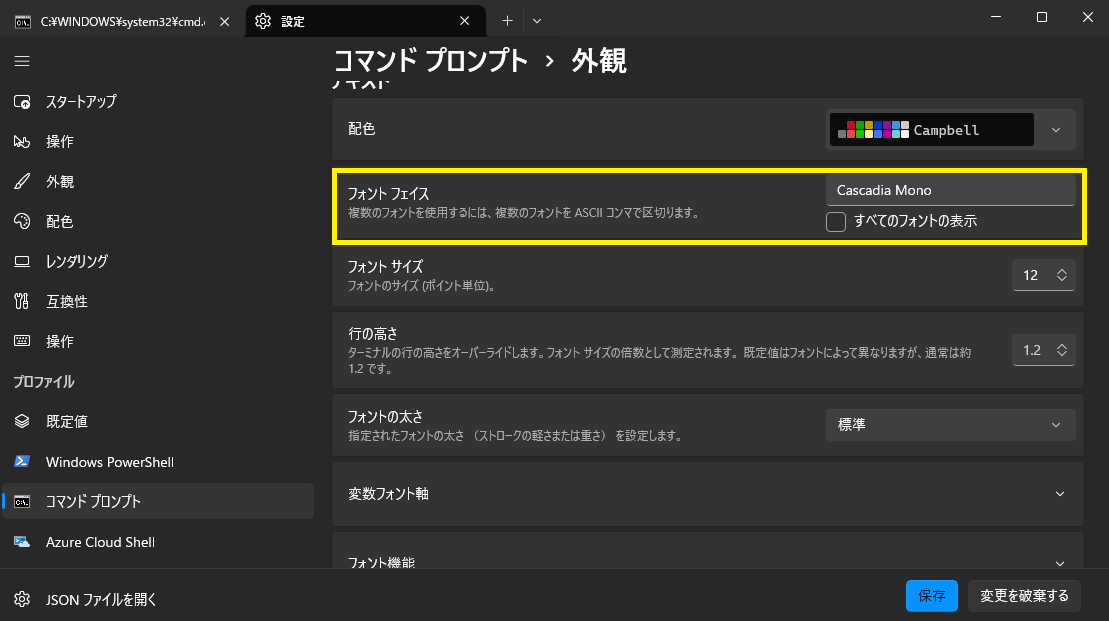Click the 変更を破棄する button
The height and width of the screenshot is (621, 1109).
click(1024, 596)
